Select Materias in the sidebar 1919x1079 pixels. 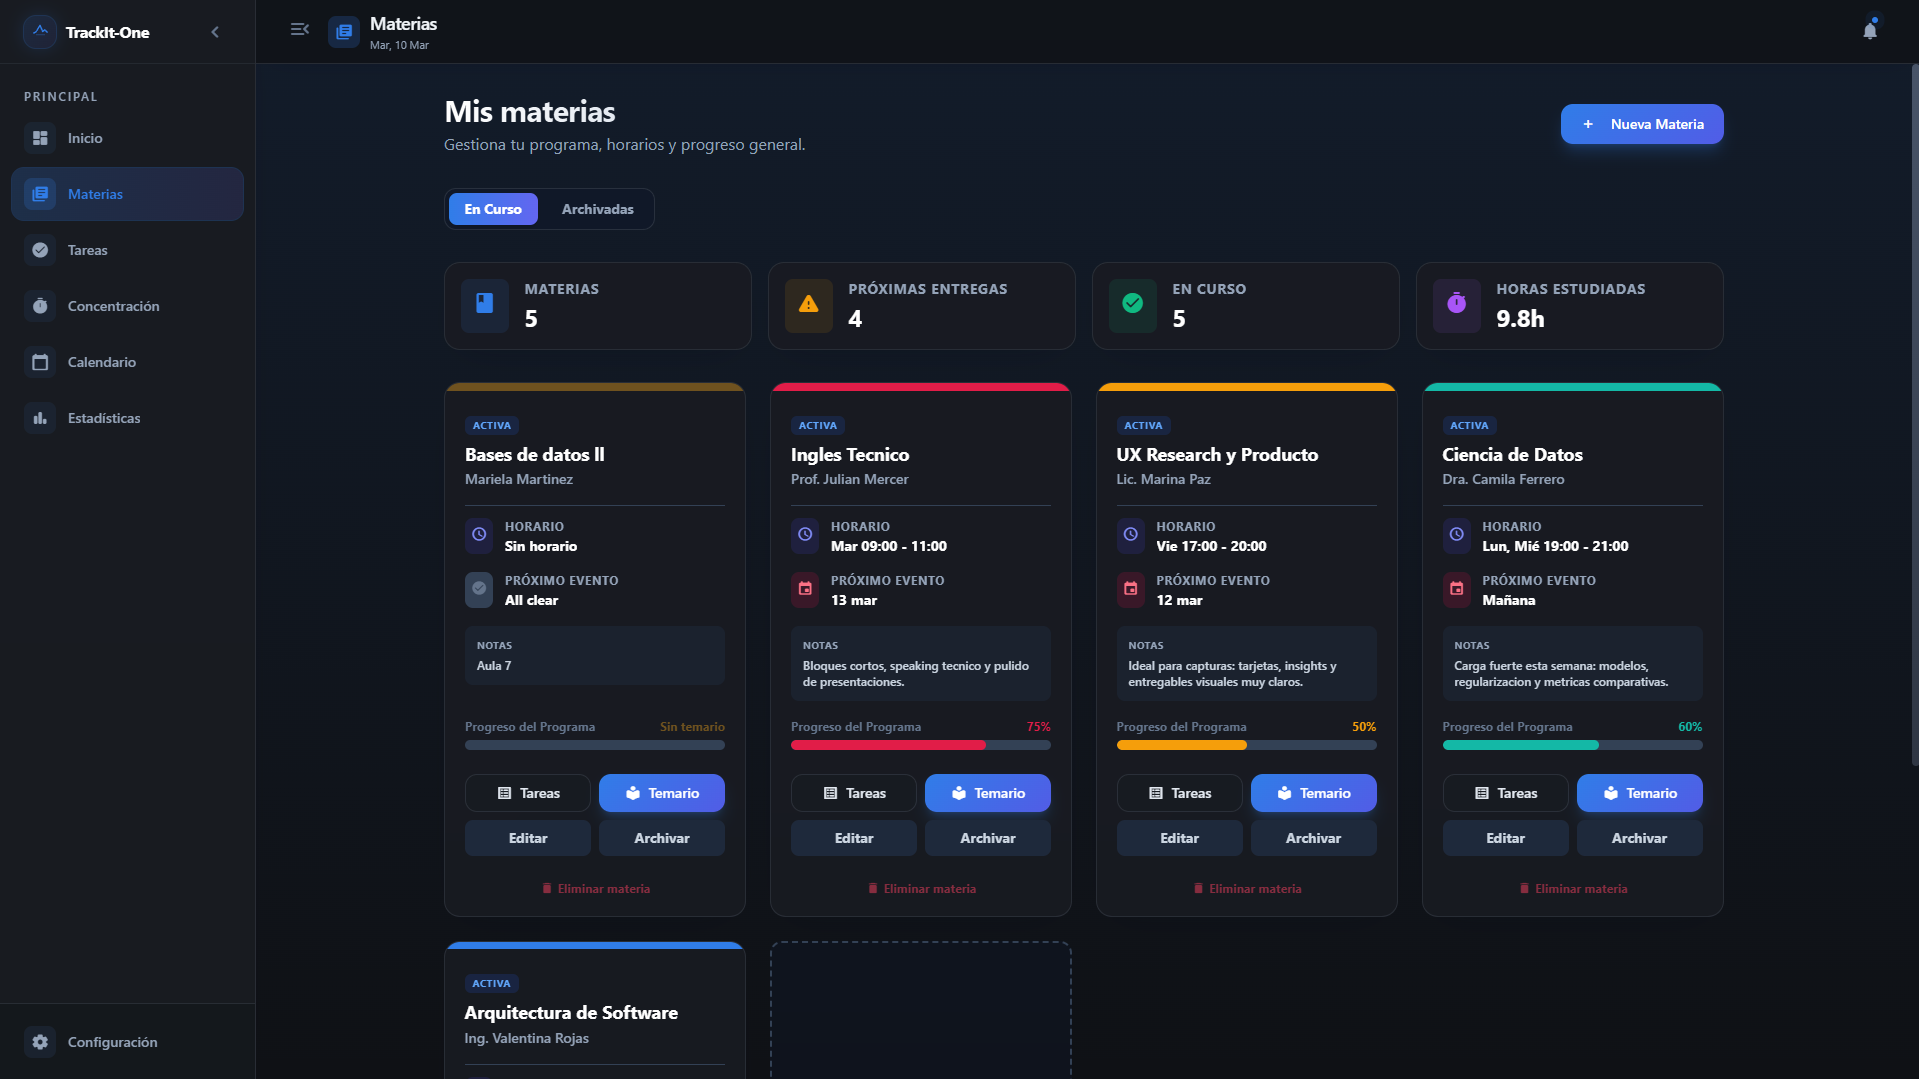point(127,194)
